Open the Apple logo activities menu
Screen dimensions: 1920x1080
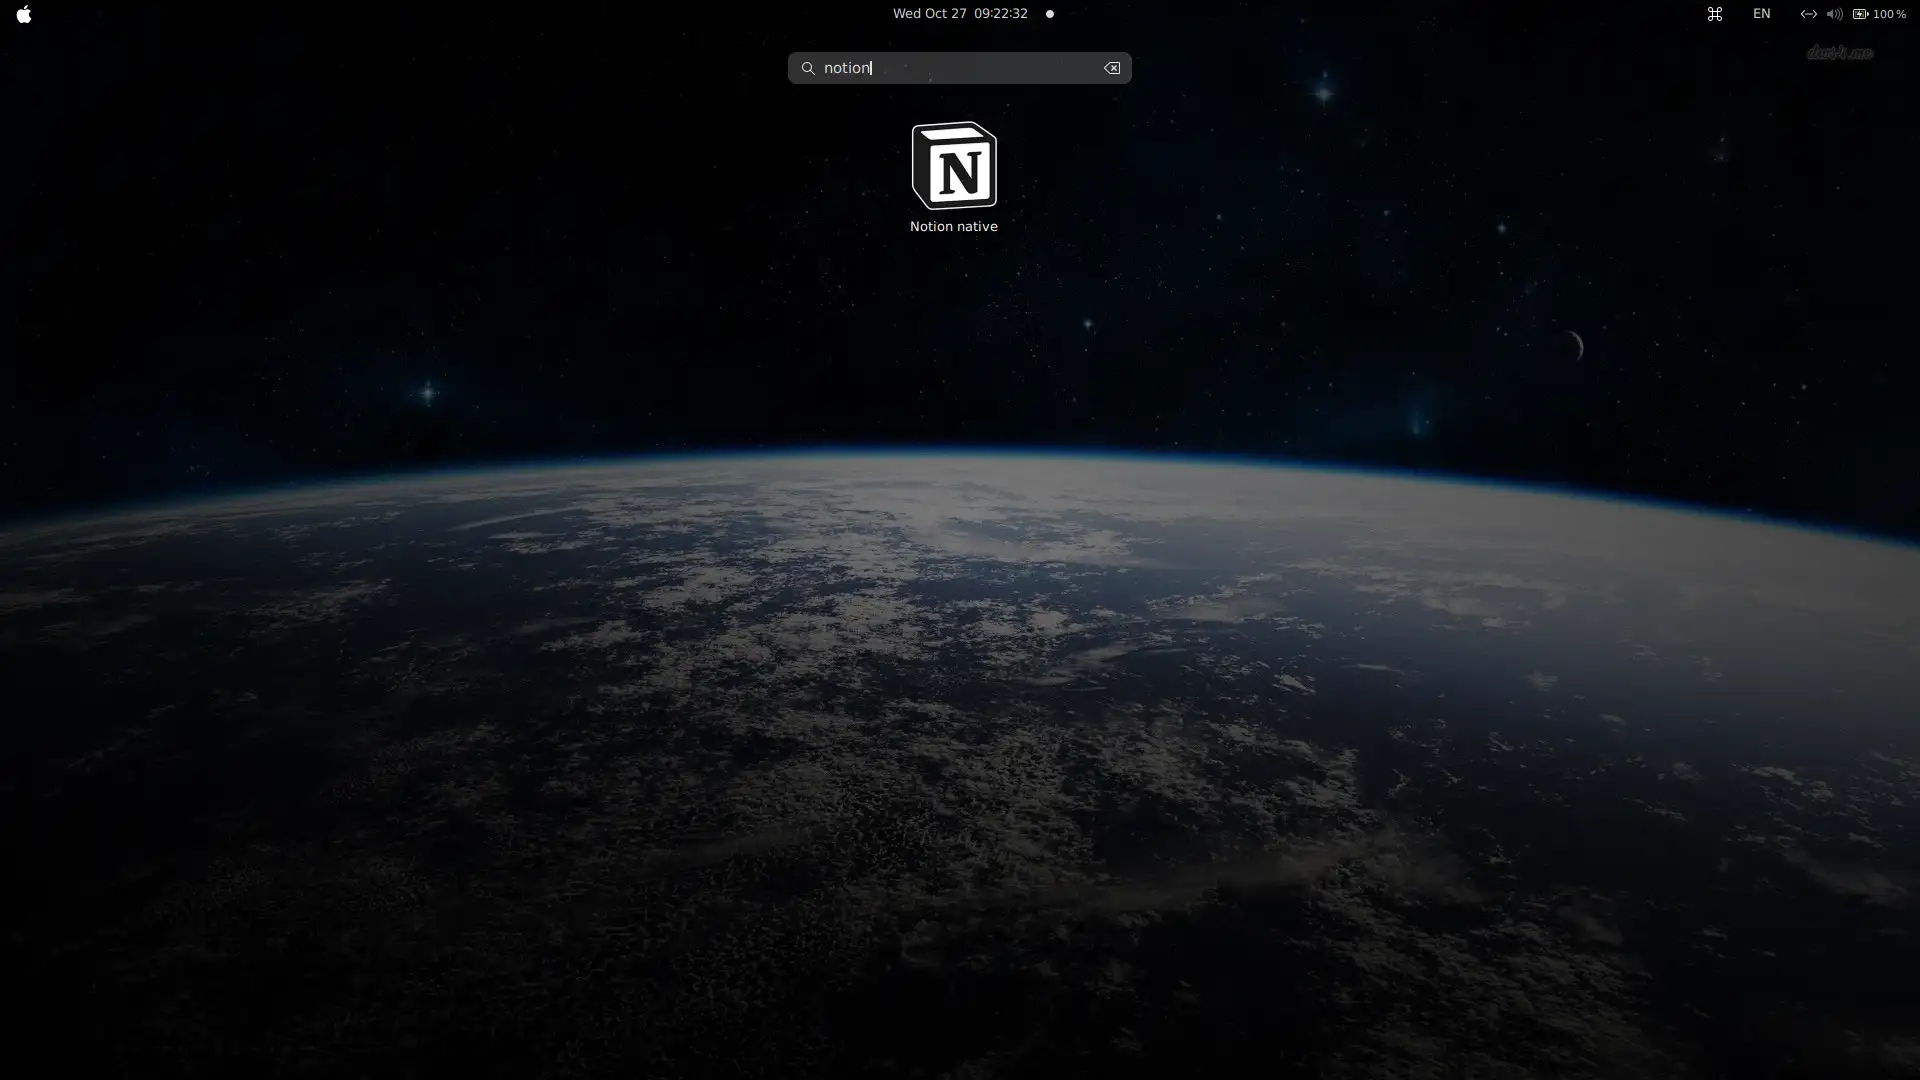[24, 14]
